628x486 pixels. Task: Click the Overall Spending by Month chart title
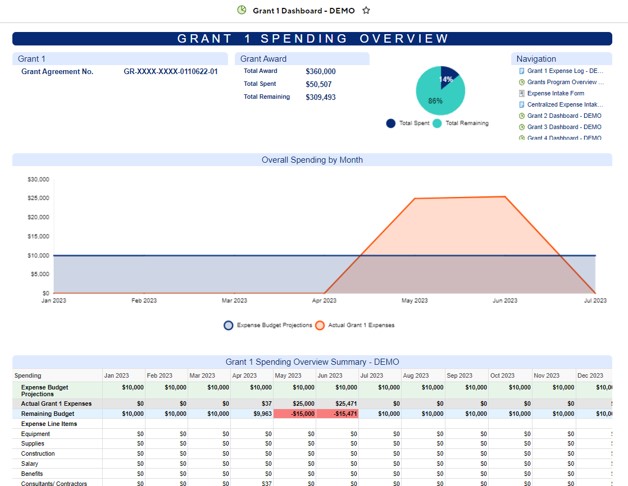[312, 160]
